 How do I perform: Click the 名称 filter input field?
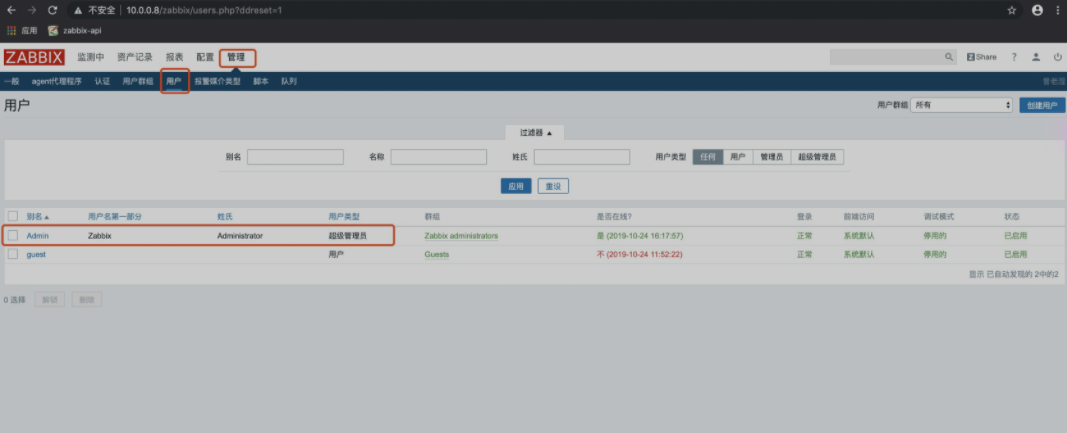(x=439, y=157)
